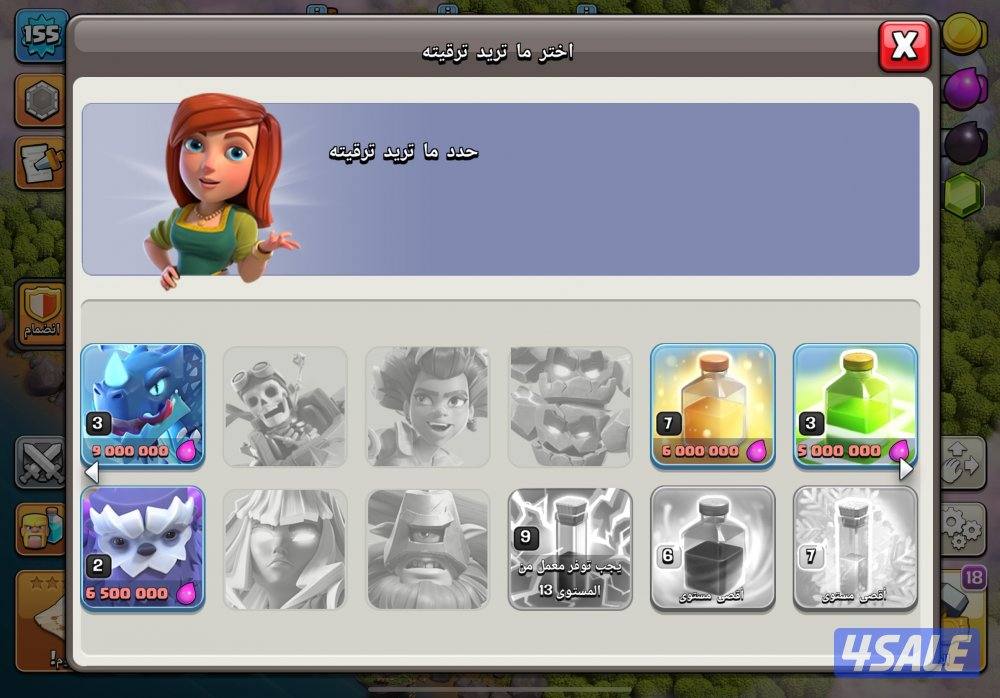Select the Electro Dragon for upgrade
This screenshot has width=1000, height=698.
(x=142, y=405)
